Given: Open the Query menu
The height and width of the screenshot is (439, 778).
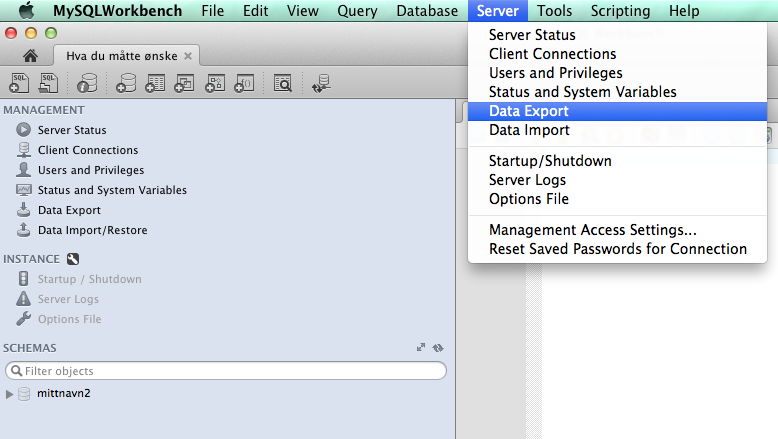Looking at the screenshot, I should pyautogui.click(x=357, y=10).
